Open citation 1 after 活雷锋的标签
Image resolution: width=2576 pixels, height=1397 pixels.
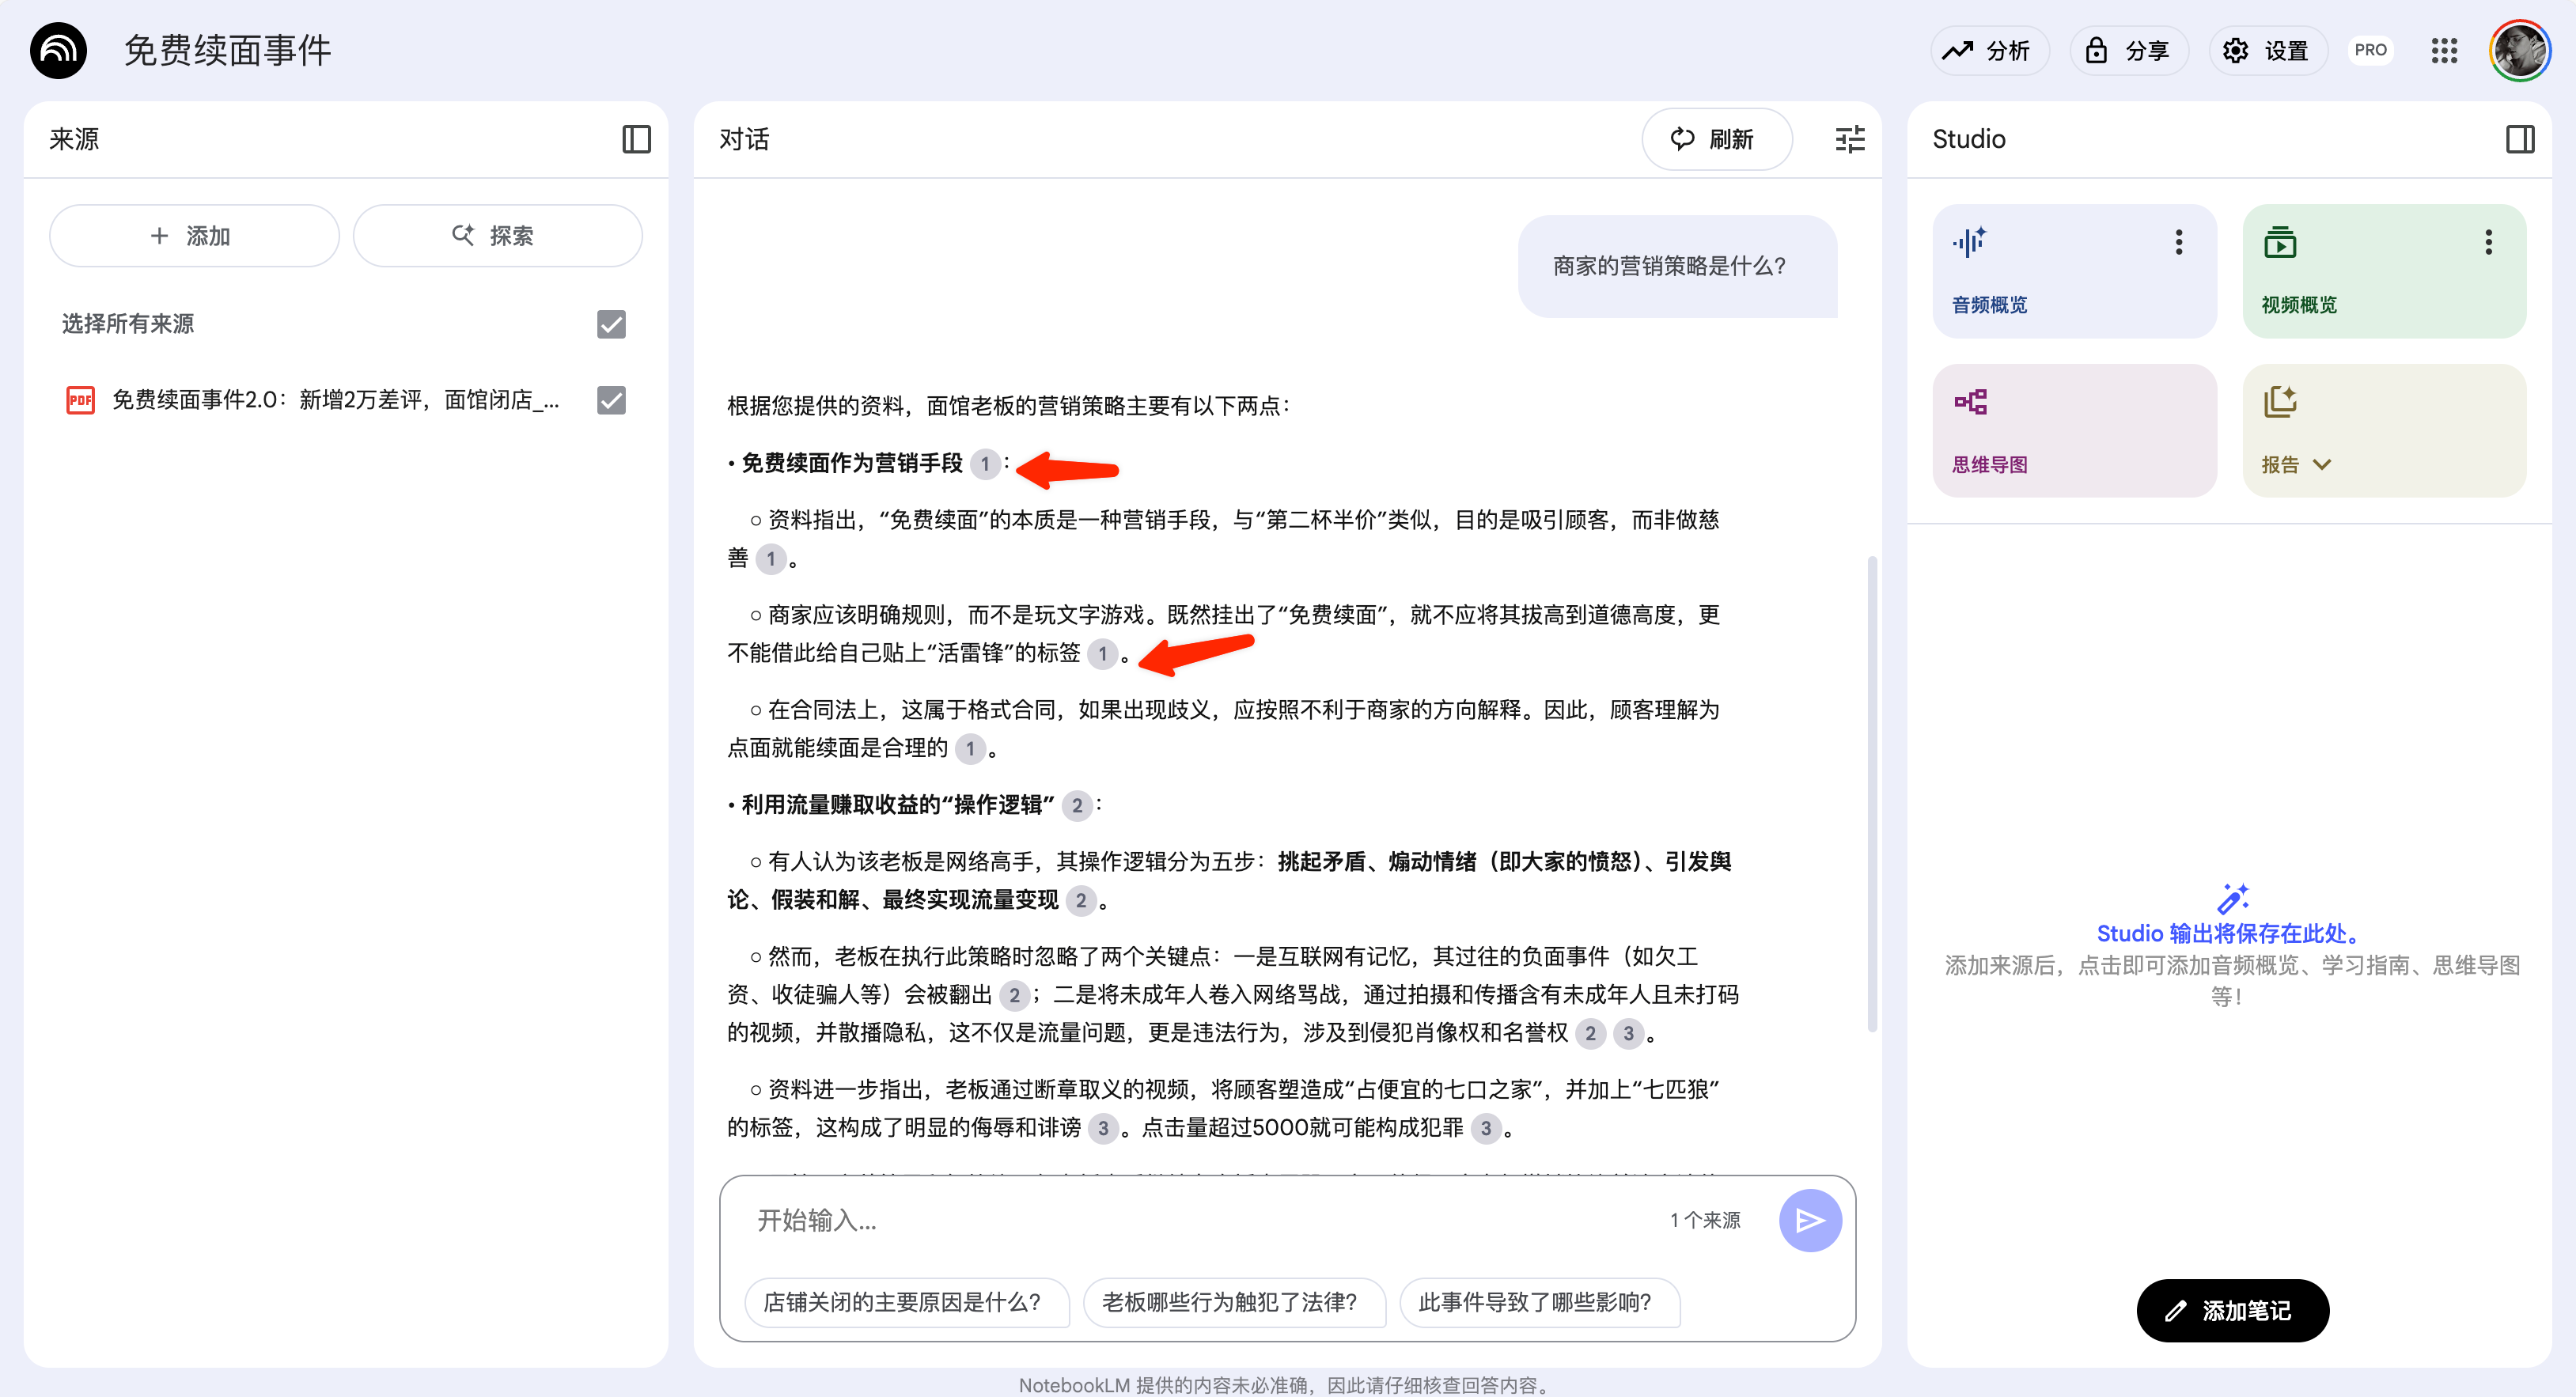(x=1102, y=654)
